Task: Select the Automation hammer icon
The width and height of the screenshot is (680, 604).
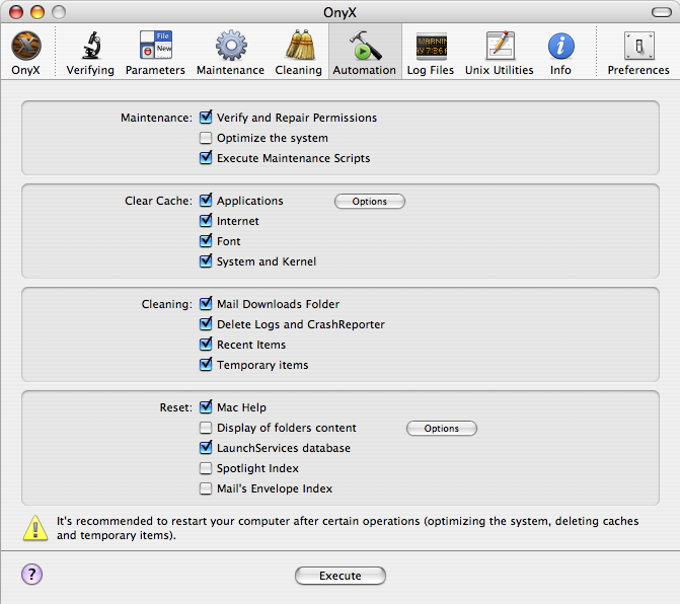Action: [x=365, y=45]
